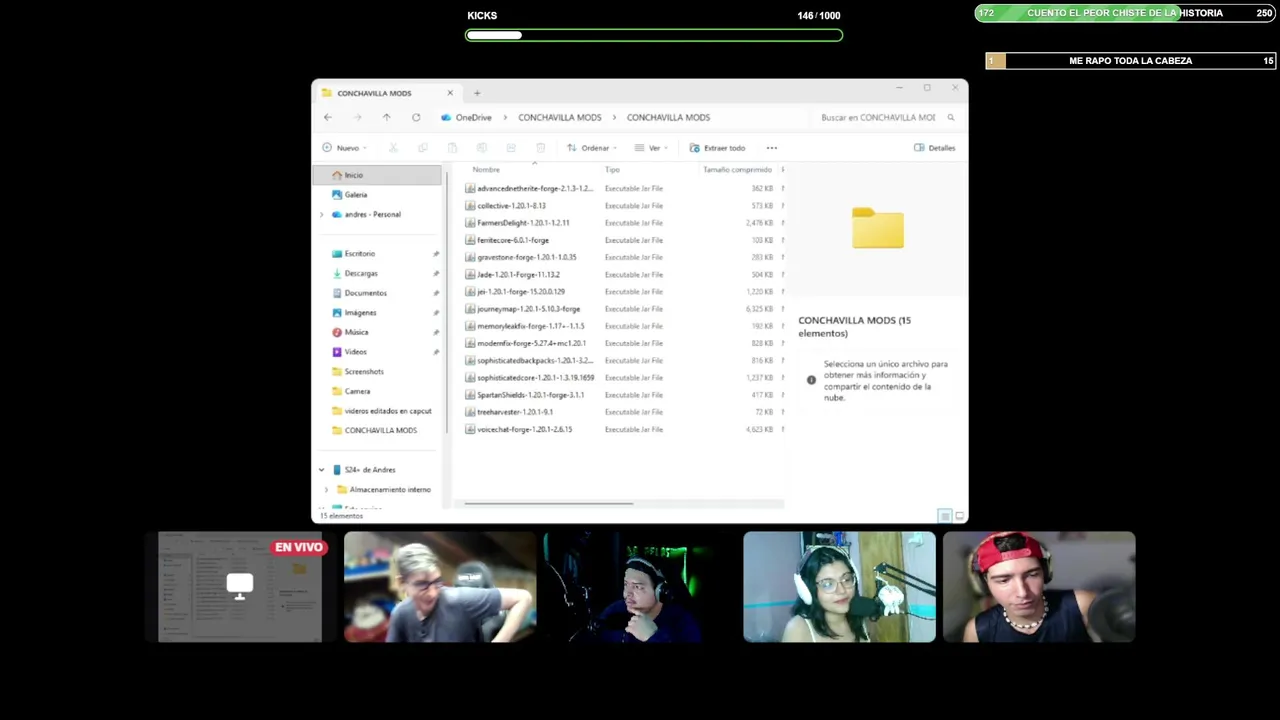Expand the andres - Personal tree node

pos(322,214)
